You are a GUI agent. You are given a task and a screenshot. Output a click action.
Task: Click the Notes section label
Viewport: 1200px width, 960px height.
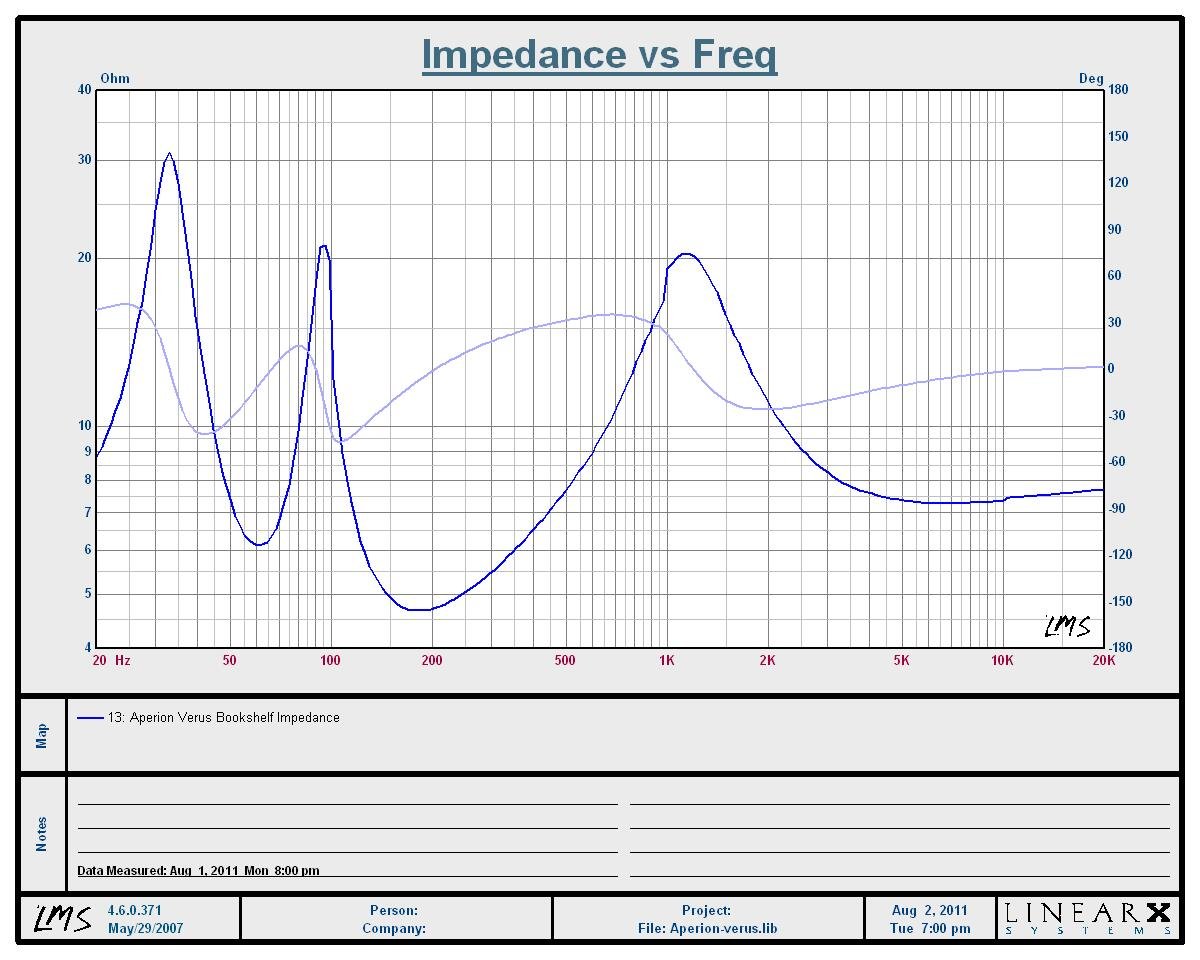pos(42,834)
